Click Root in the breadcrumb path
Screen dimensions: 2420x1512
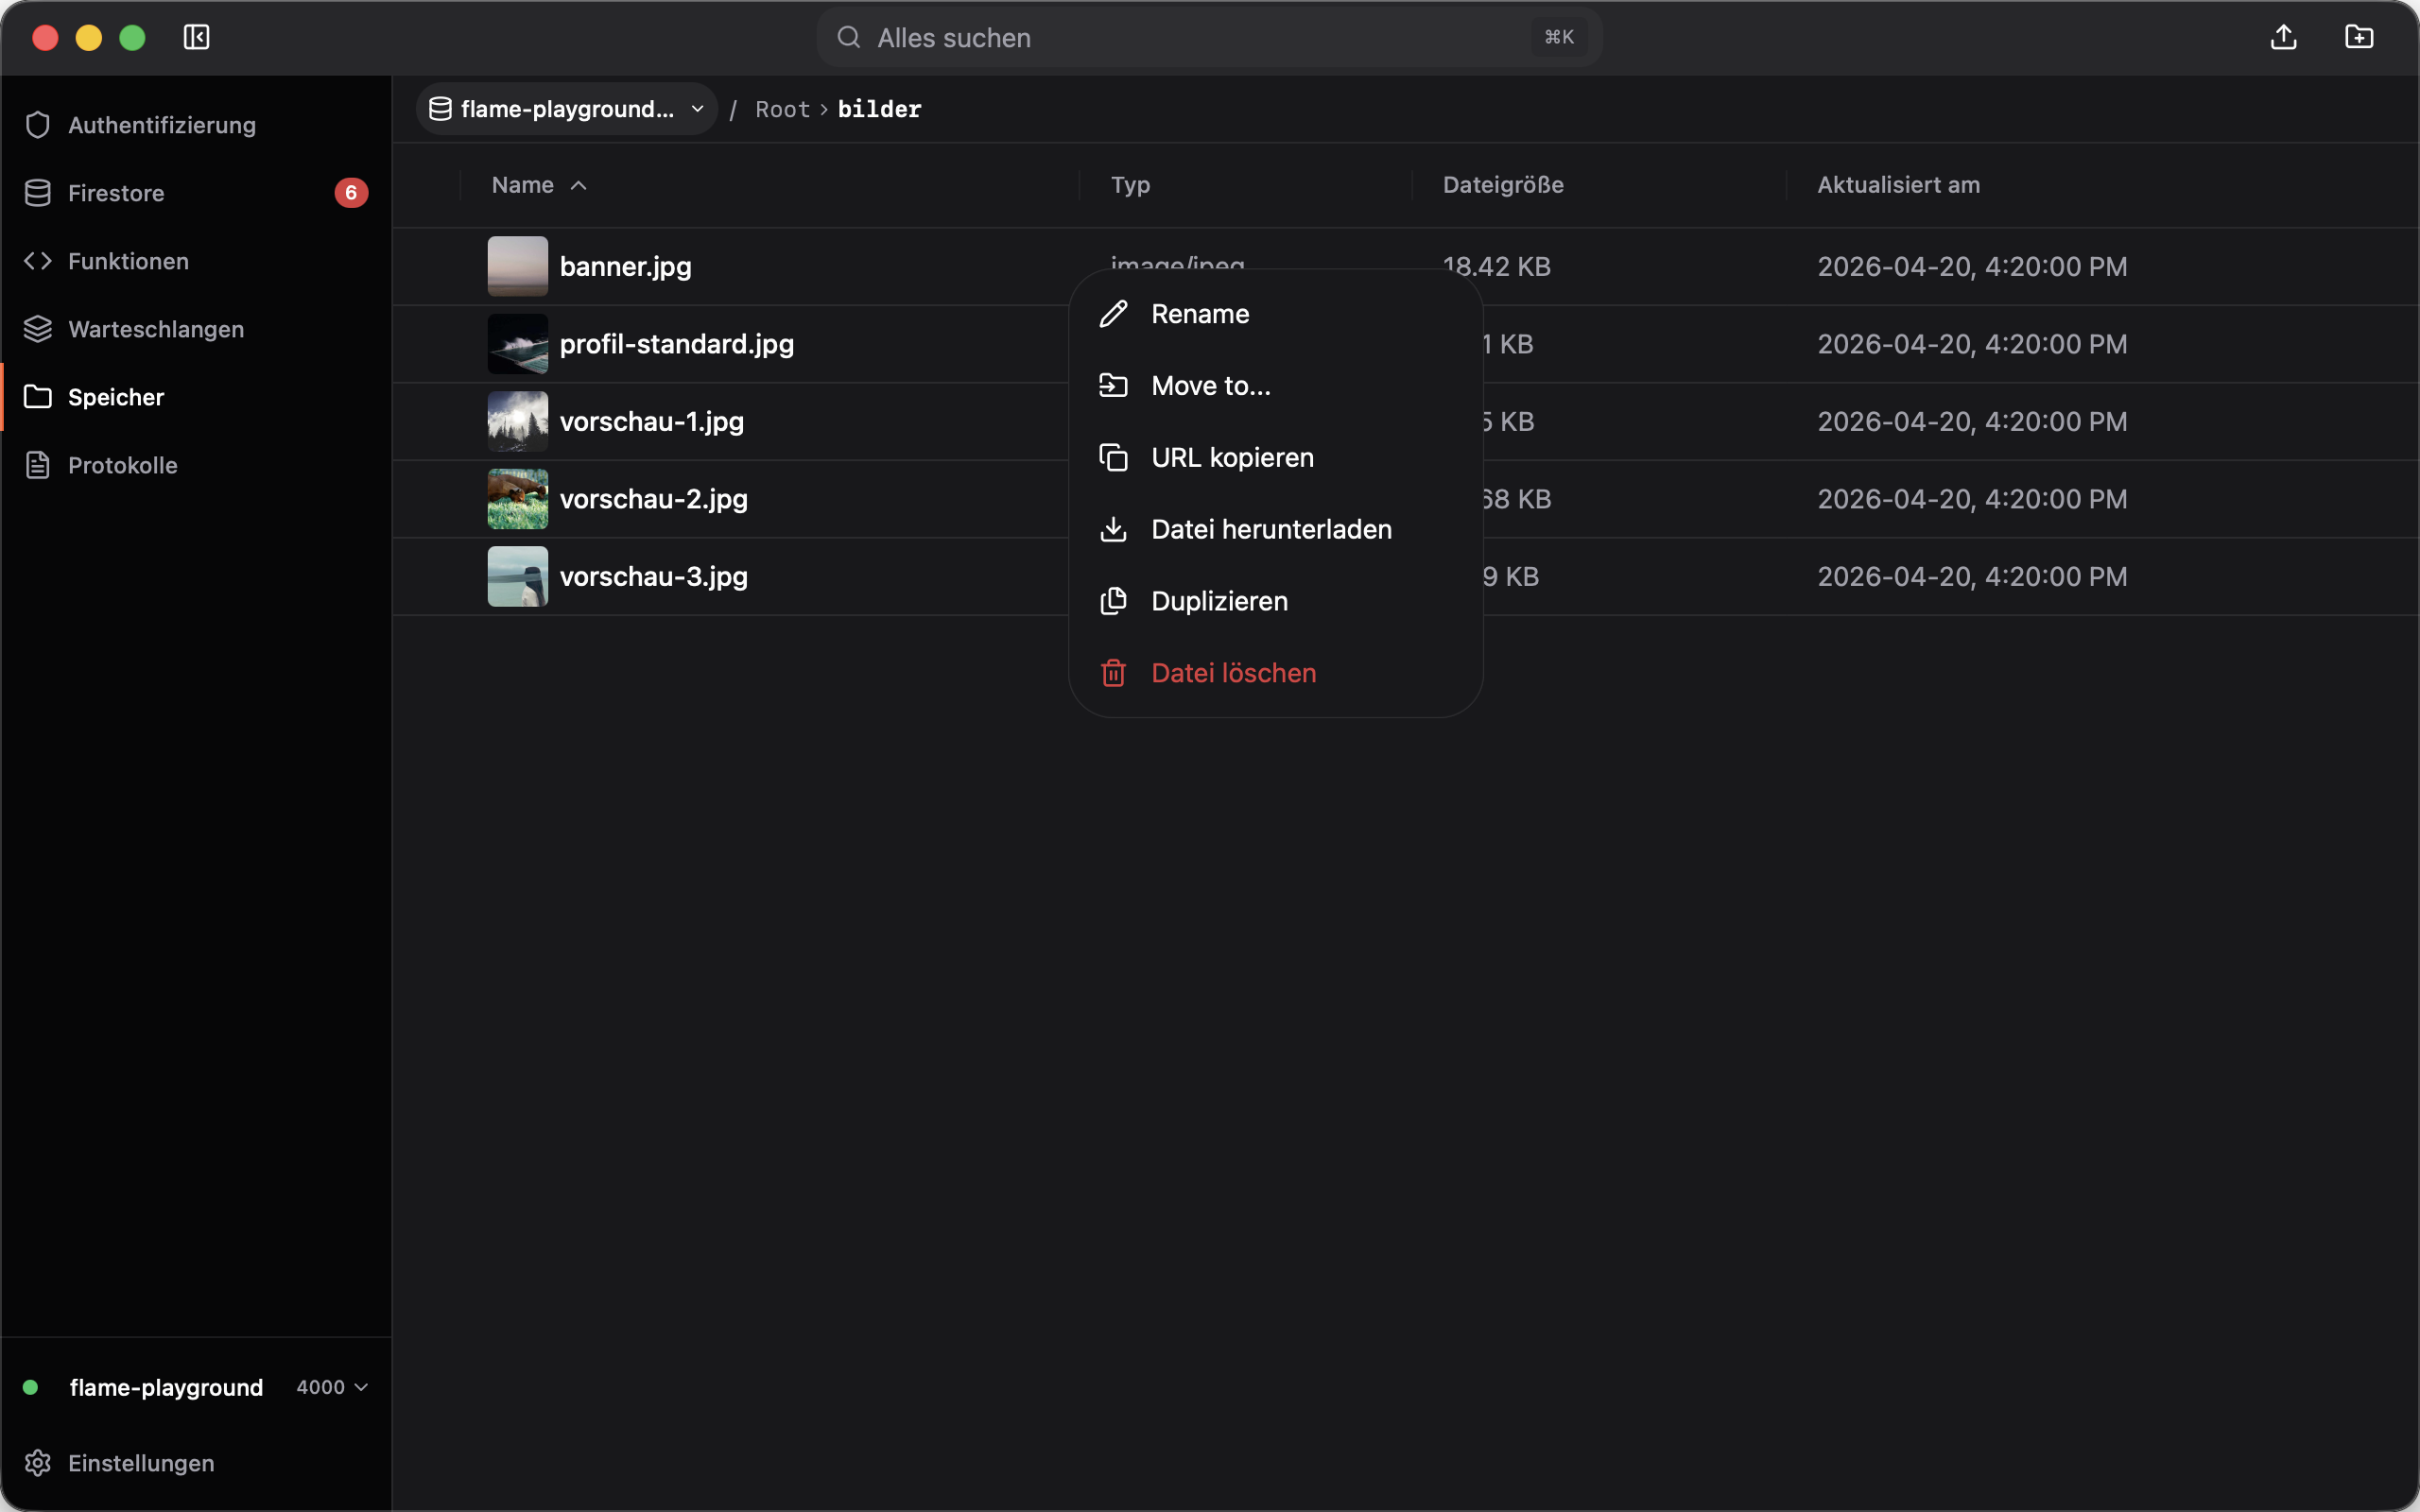tap(782, 109)
